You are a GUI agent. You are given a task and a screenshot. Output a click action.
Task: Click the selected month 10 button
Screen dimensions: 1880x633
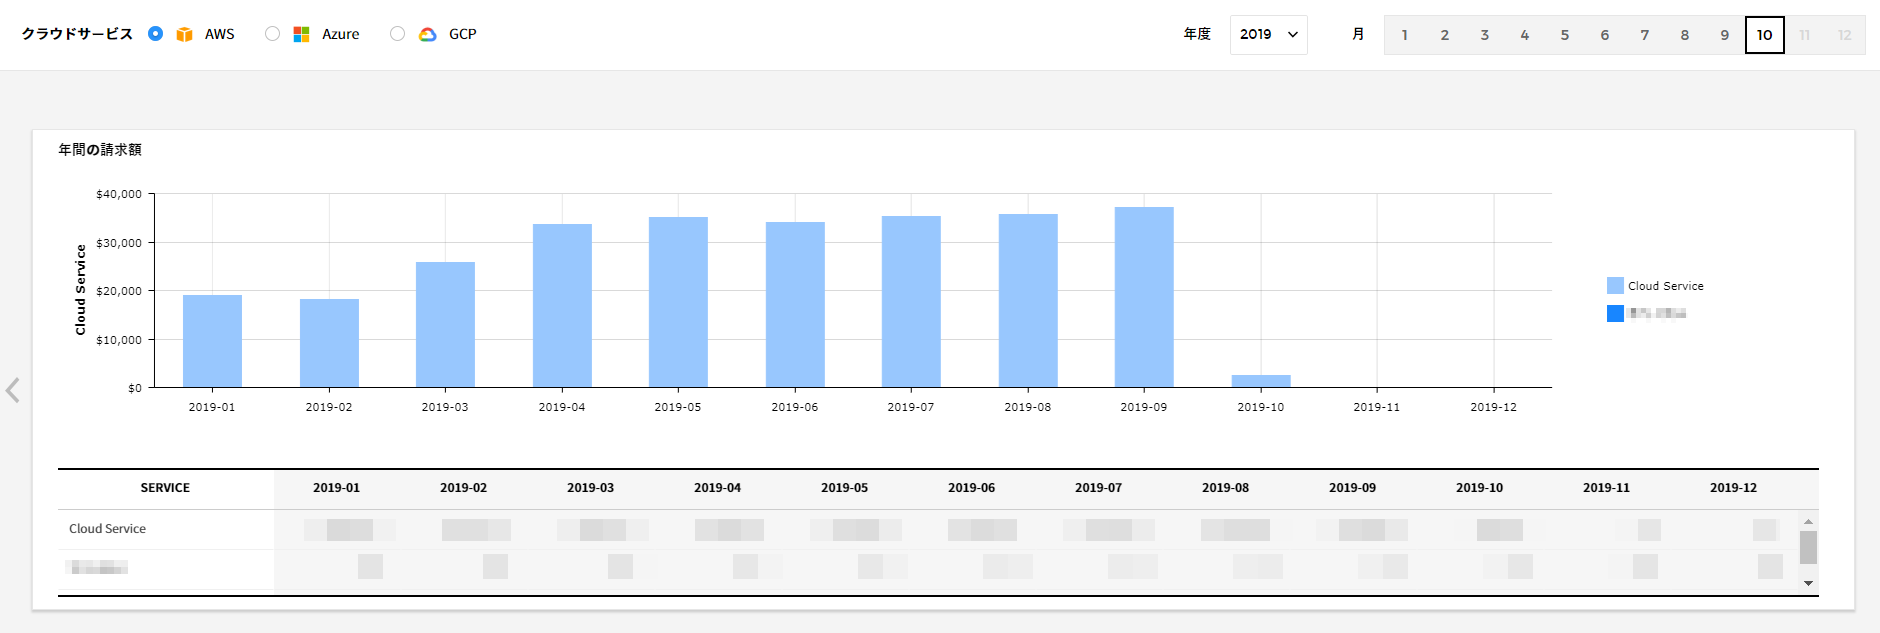click(x=1764, y=35)
